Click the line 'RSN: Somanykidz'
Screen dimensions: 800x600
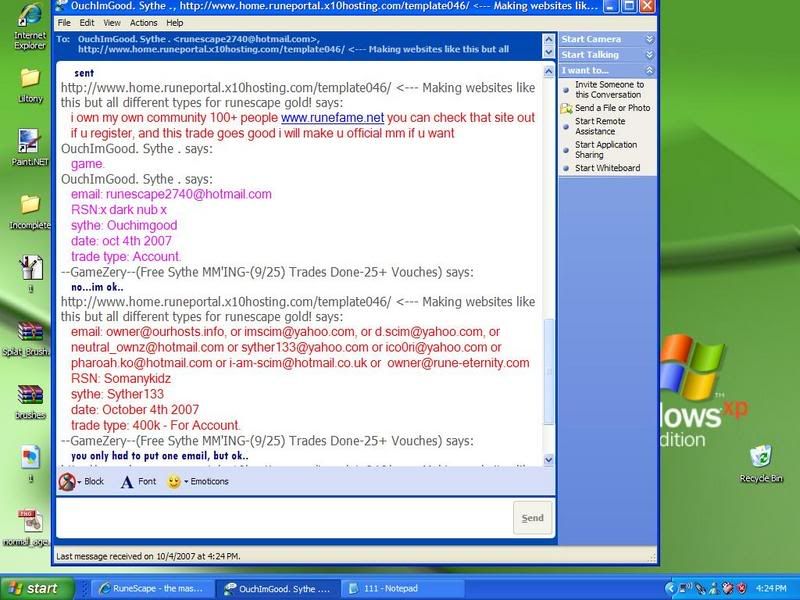(121, 379)
